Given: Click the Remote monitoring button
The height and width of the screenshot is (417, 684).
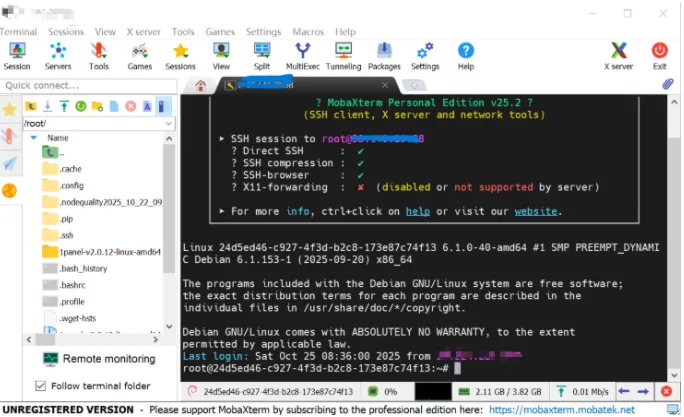Looking at the screenshot, I should click(x=99, y=359).
